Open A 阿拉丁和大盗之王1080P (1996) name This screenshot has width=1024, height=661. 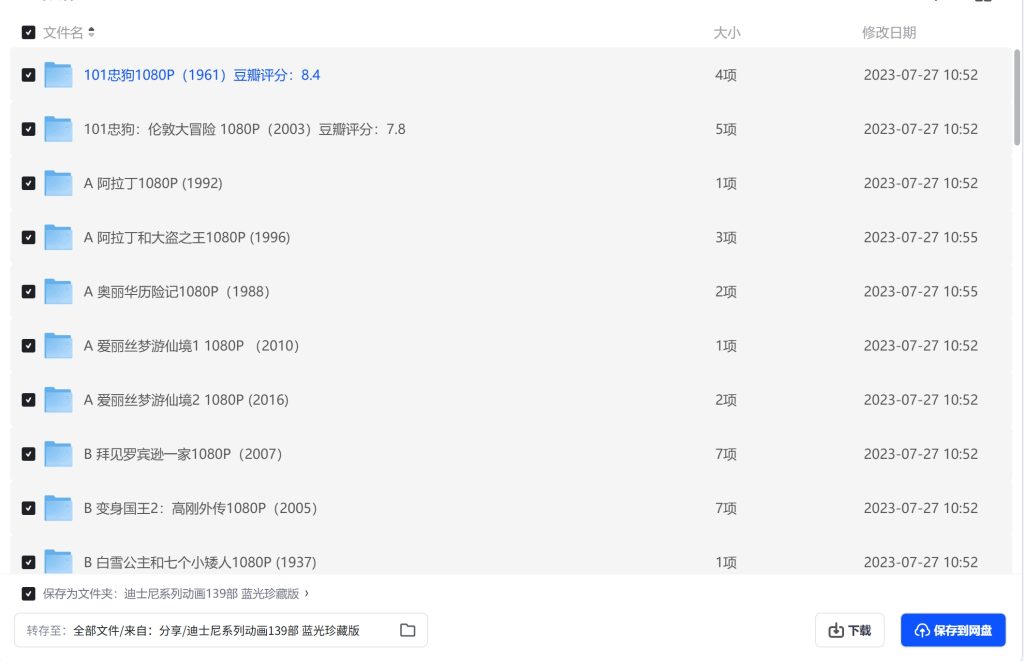coord(187,238)
